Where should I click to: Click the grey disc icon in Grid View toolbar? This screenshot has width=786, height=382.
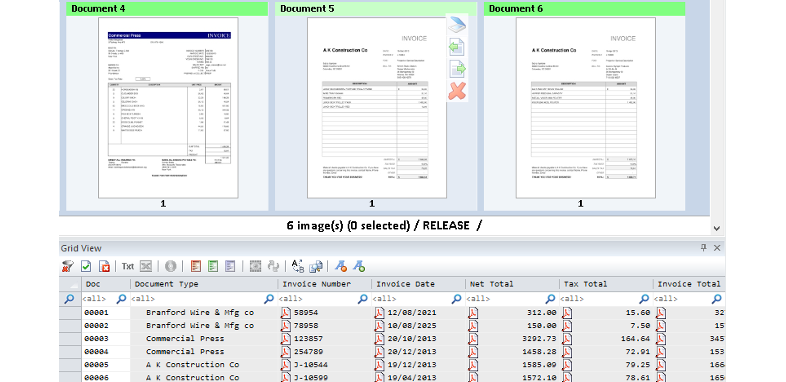(x=170, y=266)
